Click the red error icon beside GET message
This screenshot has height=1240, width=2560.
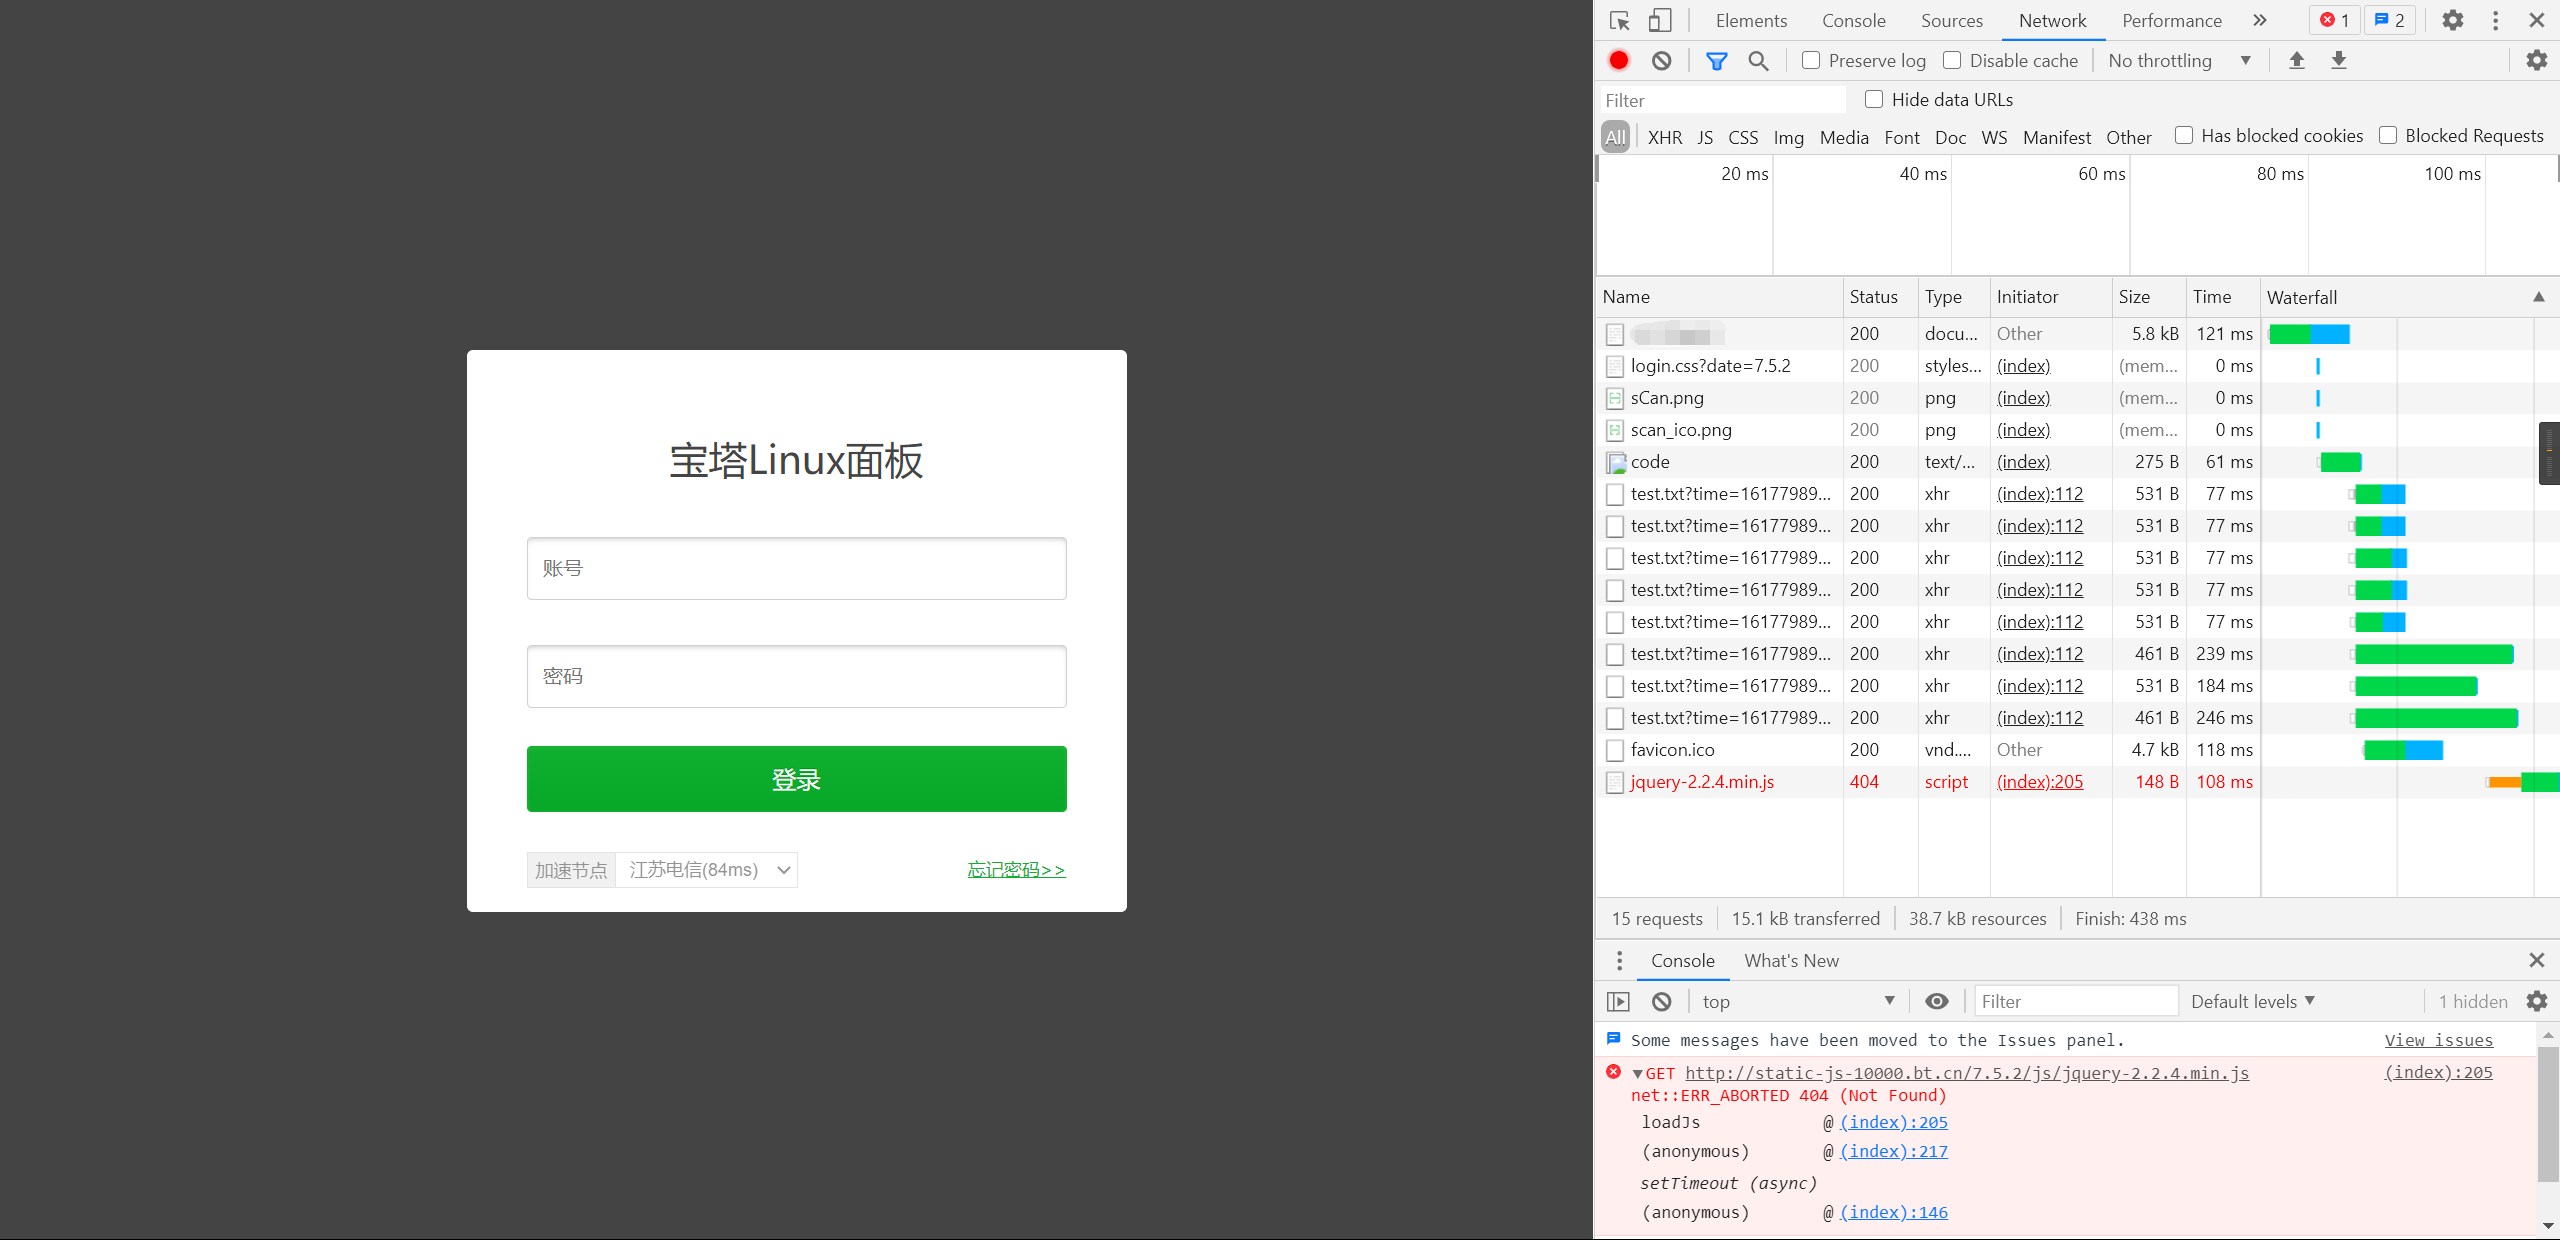pyautogui.click(x=1614, y=1072)
